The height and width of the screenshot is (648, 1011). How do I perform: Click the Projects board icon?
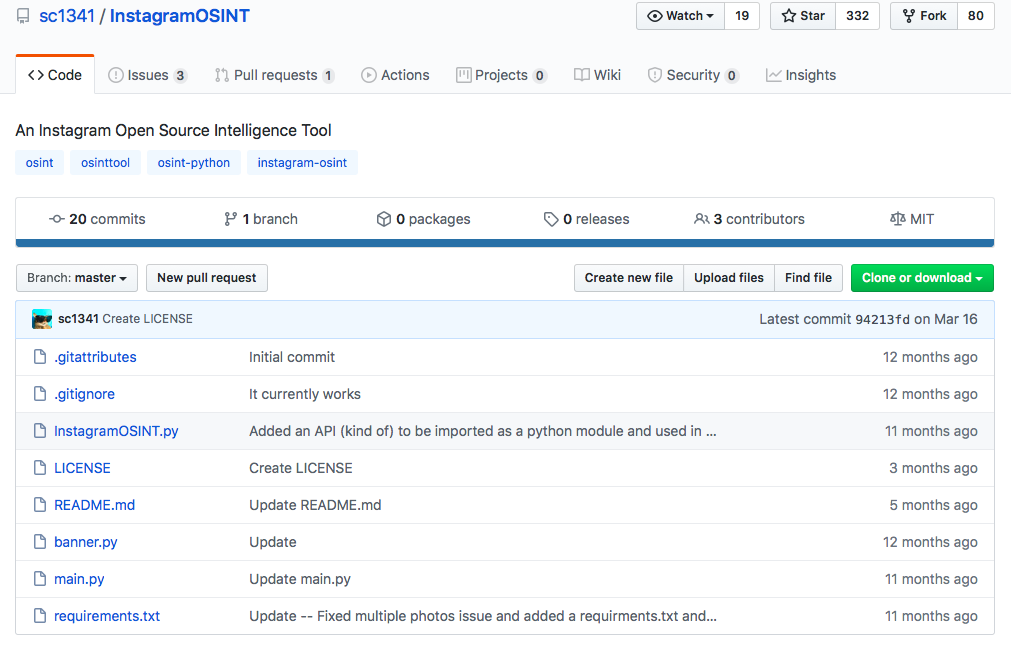[463, 75]
